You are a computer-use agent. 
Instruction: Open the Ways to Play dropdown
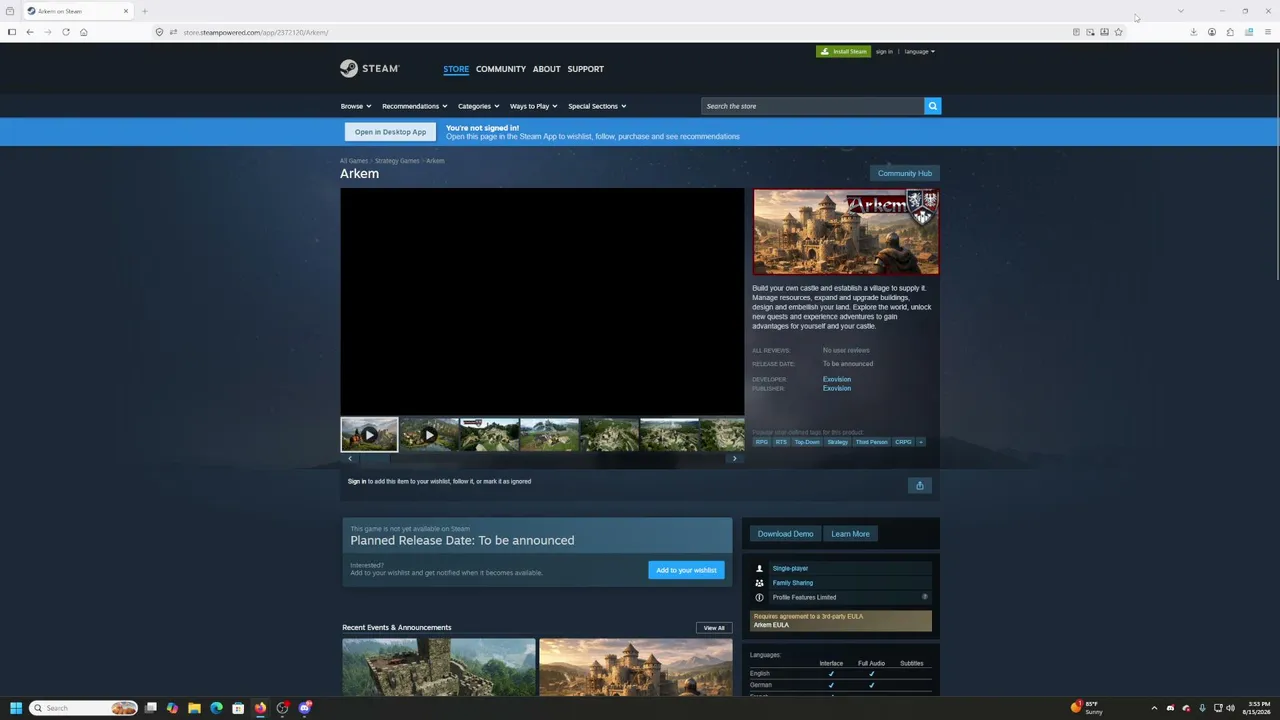tap(534, 106)
